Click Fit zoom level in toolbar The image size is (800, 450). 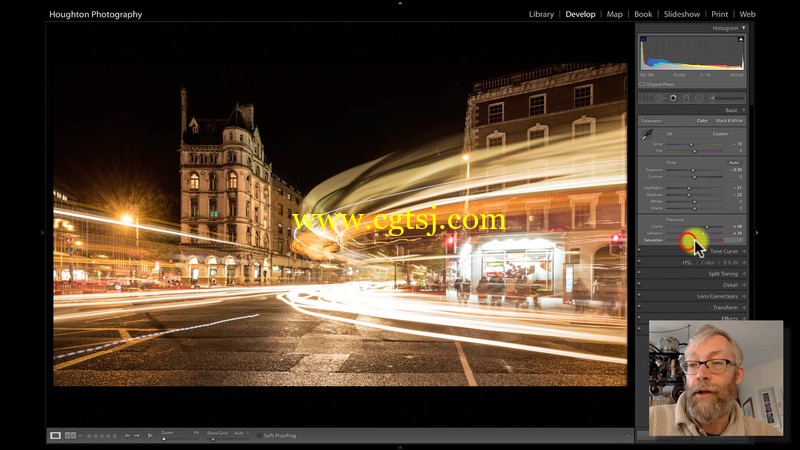pos(196,433)
